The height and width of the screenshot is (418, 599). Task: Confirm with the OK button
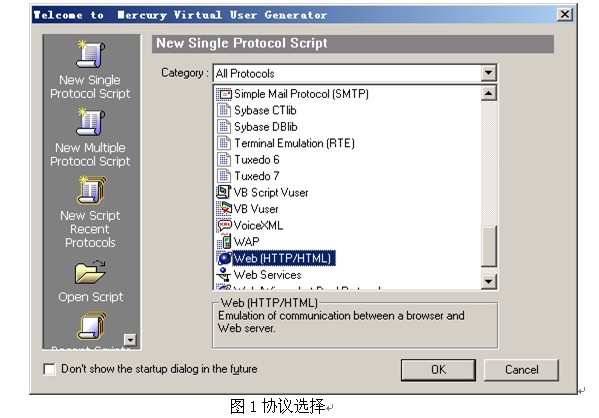coord(438,369)
